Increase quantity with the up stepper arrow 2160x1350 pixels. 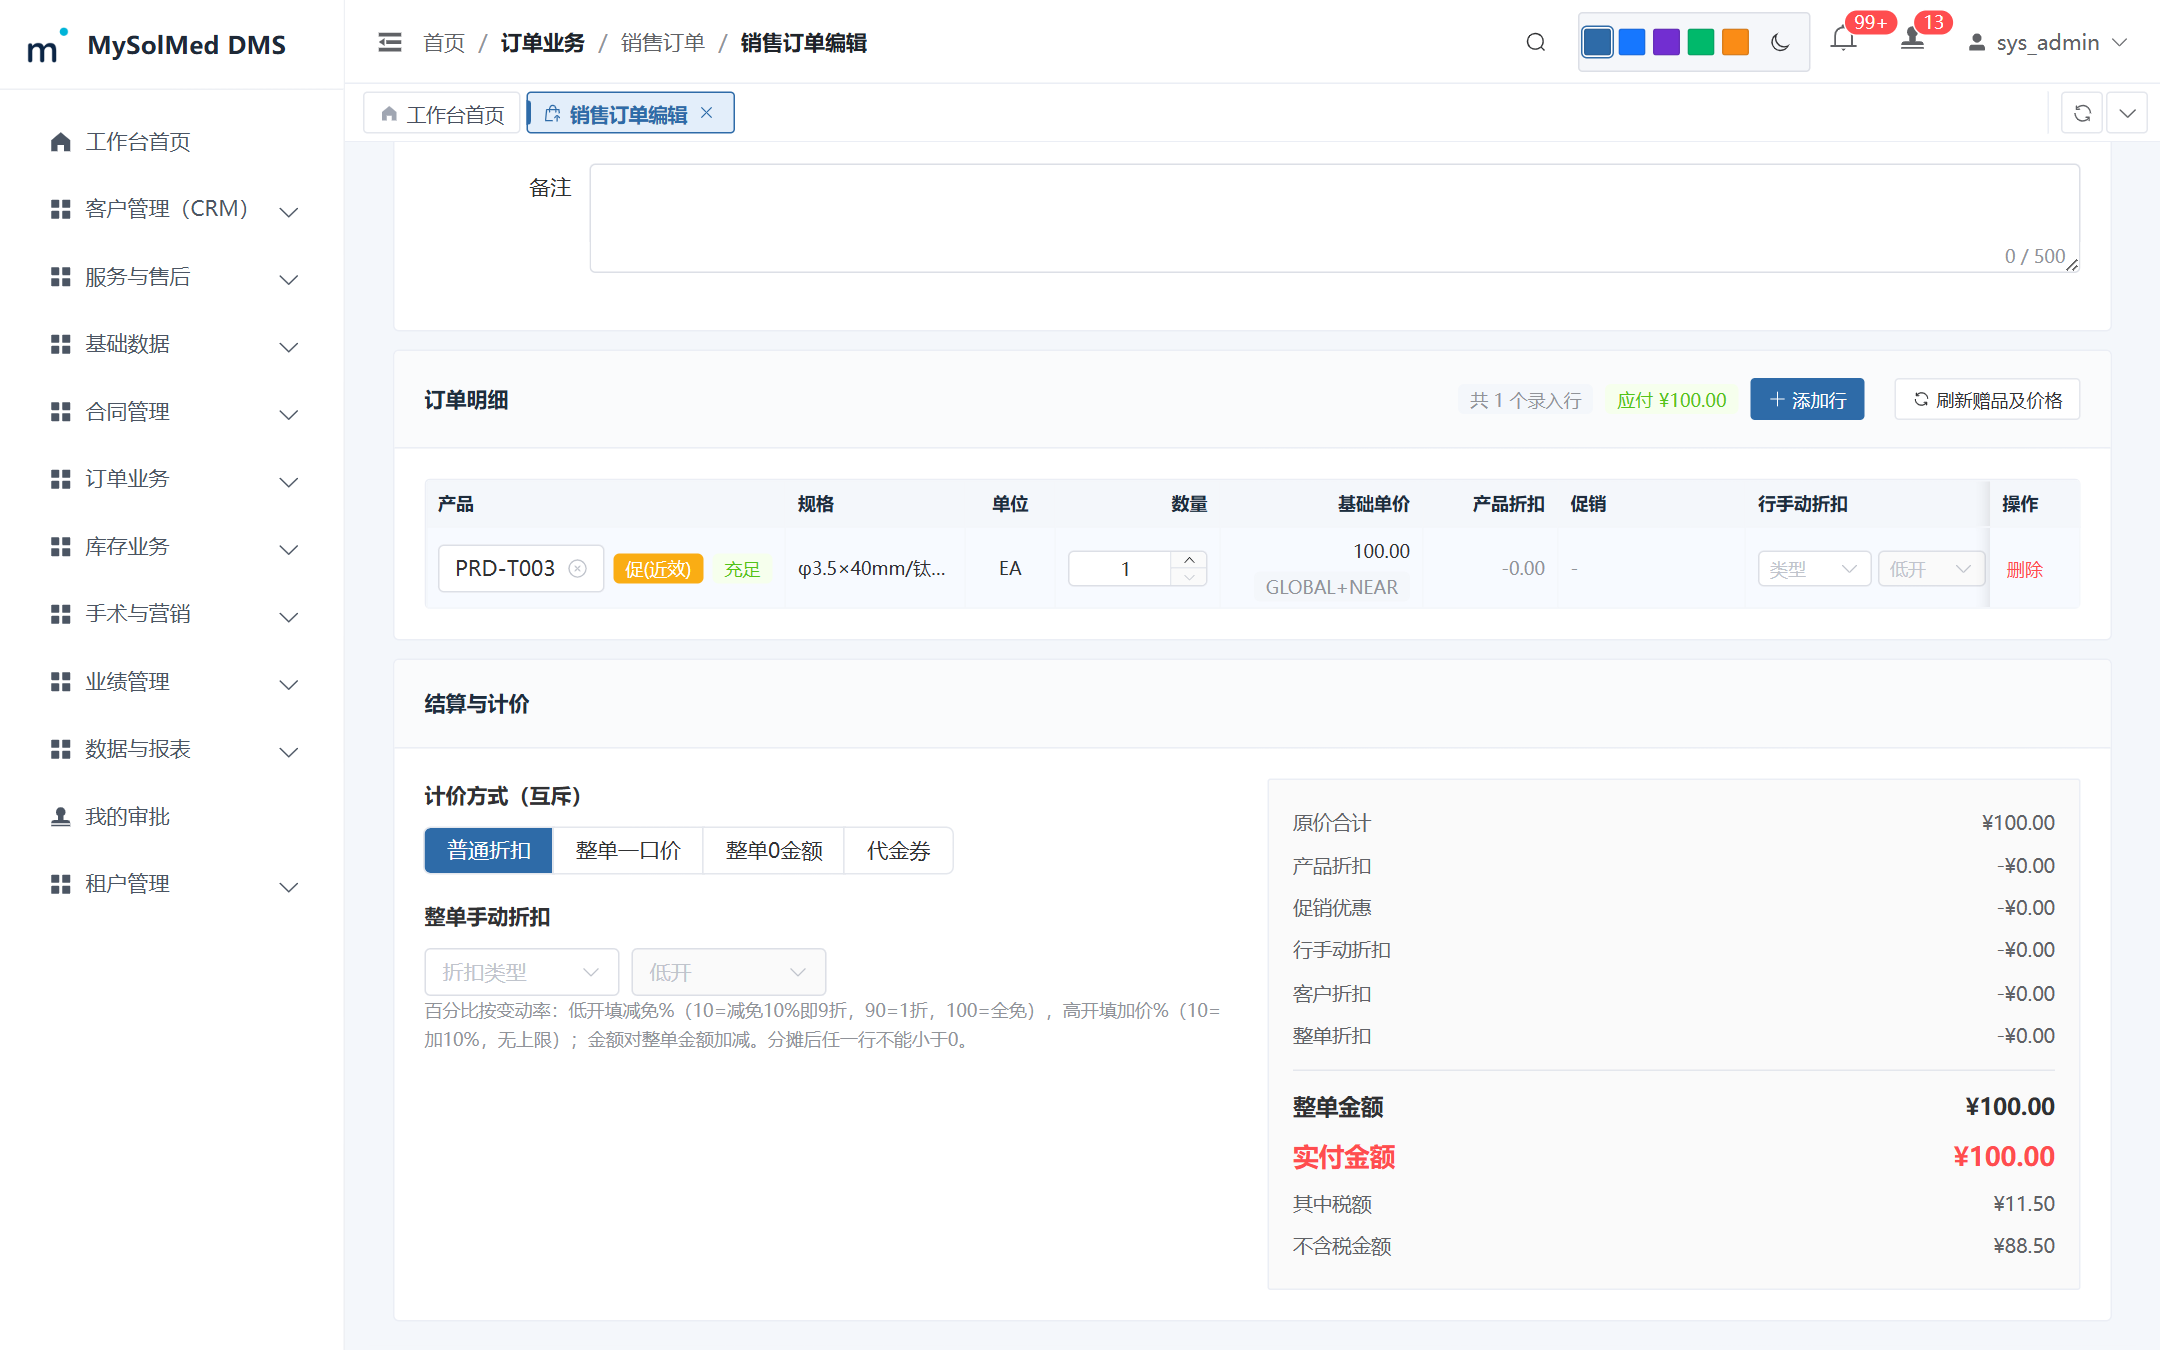tap(1189, 559)
